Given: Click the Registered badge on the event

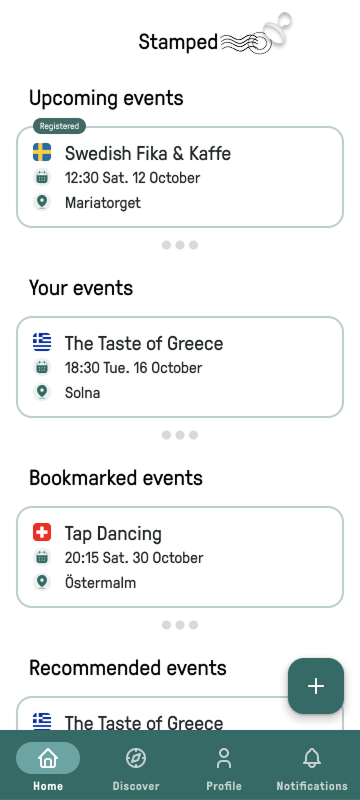Looking at the screenshot, I should (x=60, y=126).
